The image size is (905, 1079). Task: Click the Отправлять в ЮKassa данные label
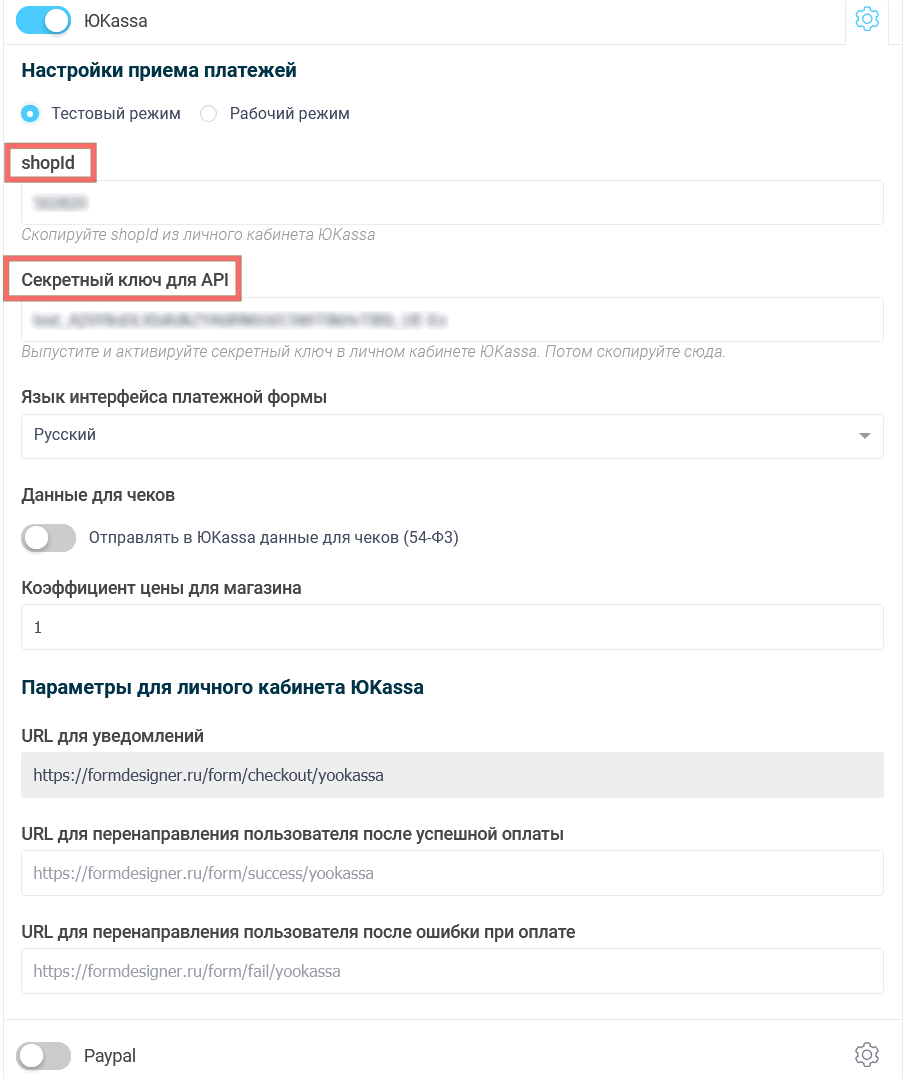point(273,538)
